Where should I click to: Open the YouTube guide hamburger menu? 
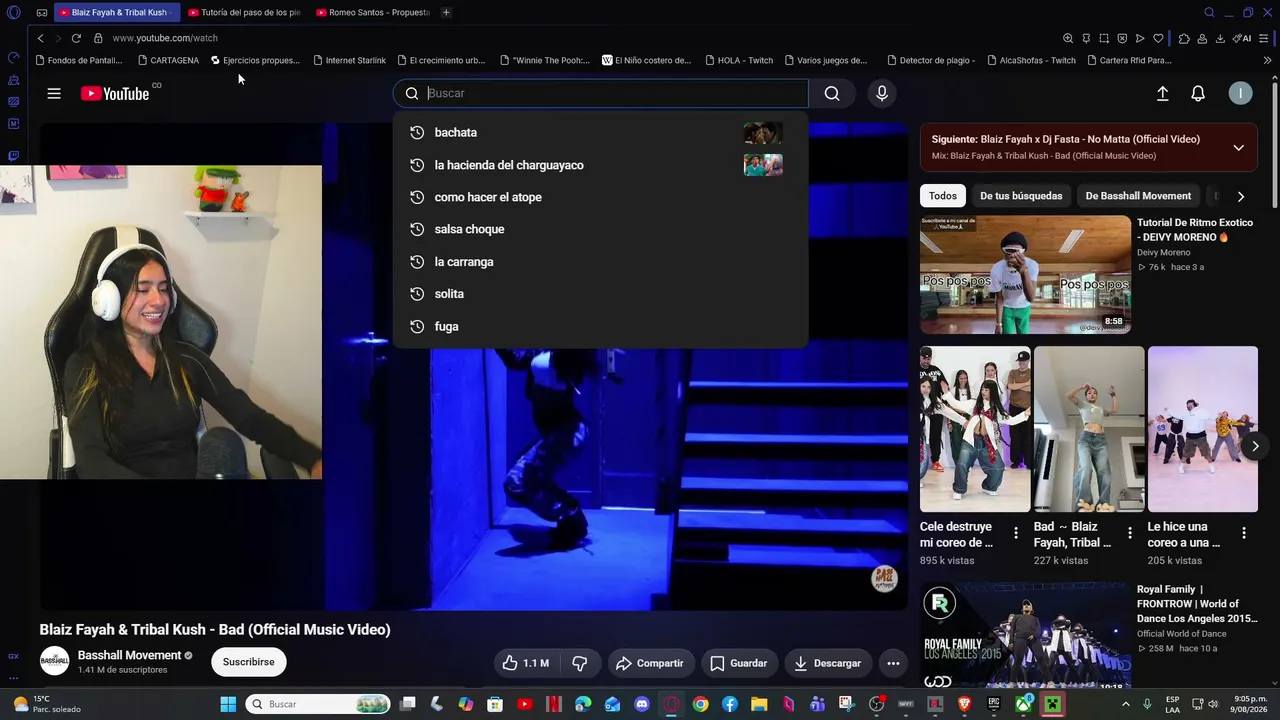point(54,93)
